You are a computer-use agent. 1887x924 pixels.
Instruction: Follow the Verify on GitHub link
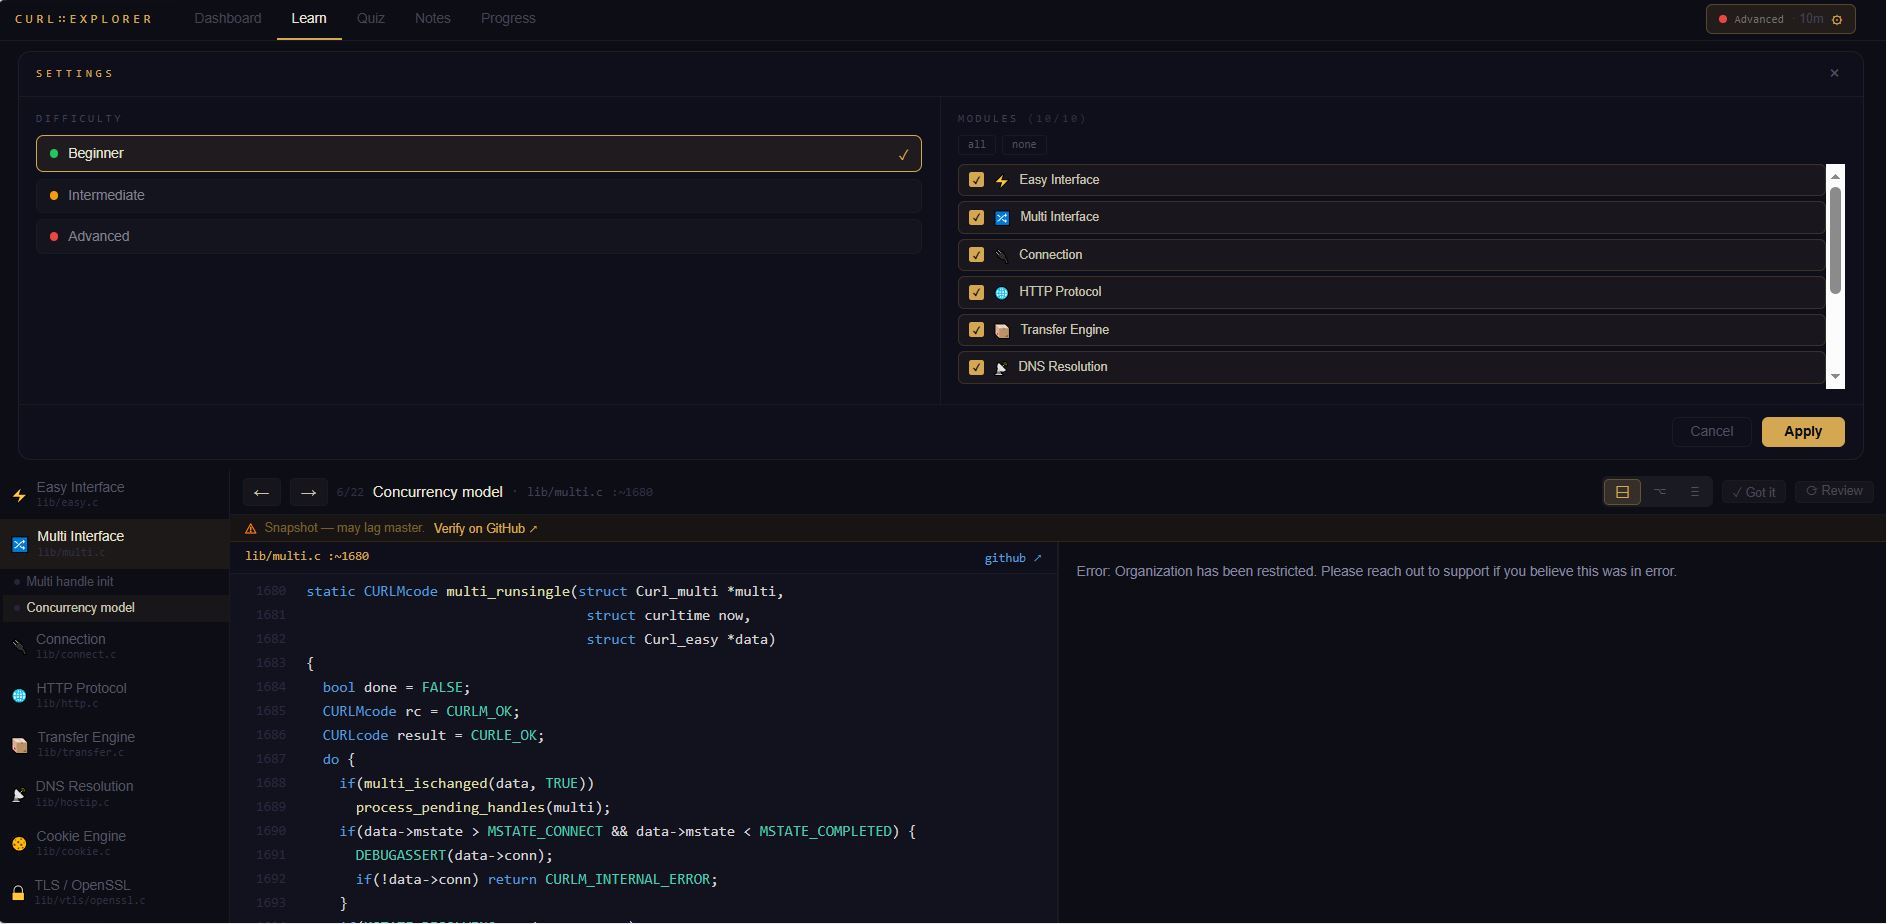[485, 528]
